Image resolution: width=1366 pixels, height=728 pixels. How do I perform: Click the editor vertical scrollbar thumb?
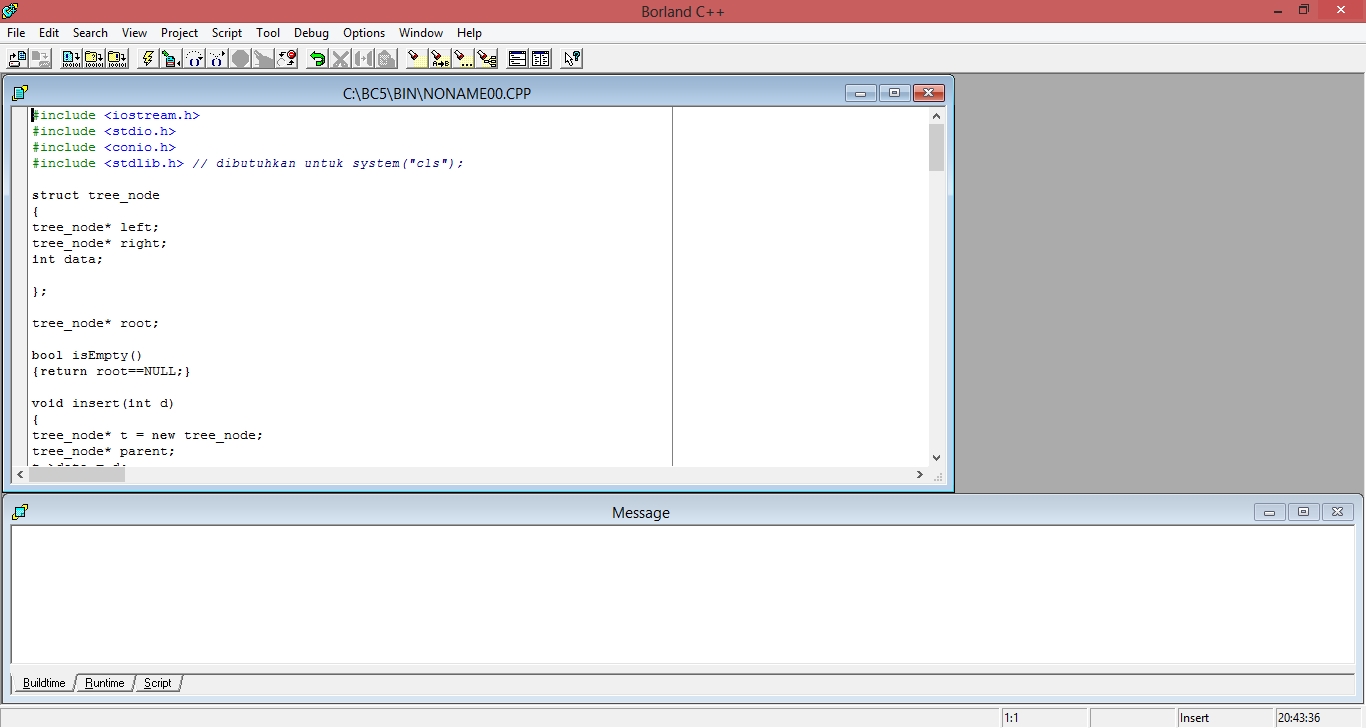(936, 148)
